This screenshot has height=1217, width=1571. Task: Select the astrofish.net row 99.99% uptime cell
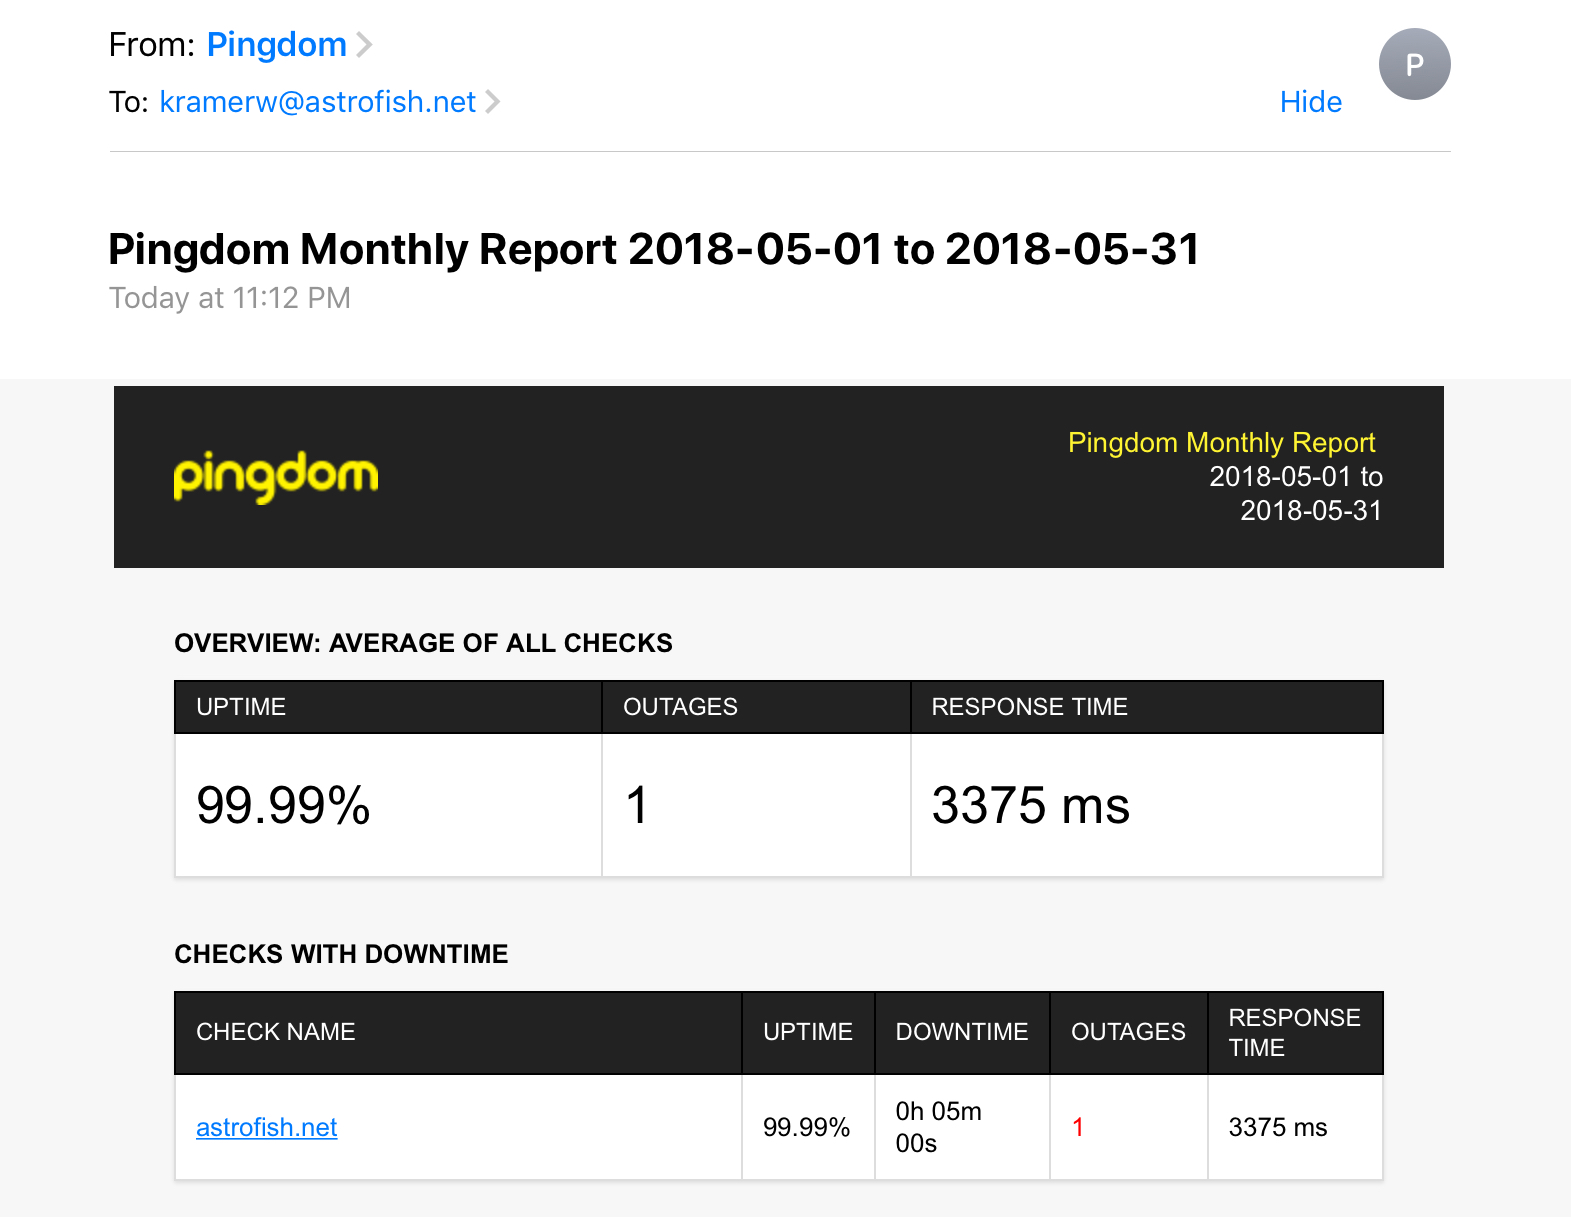[806, 1127]
